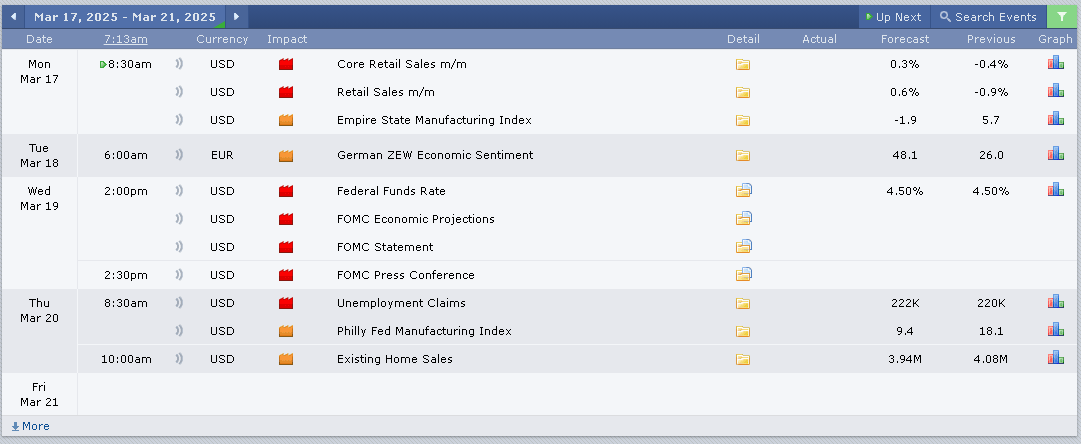Click orange impact icon for Existing Home Sales

click(286, 359)
